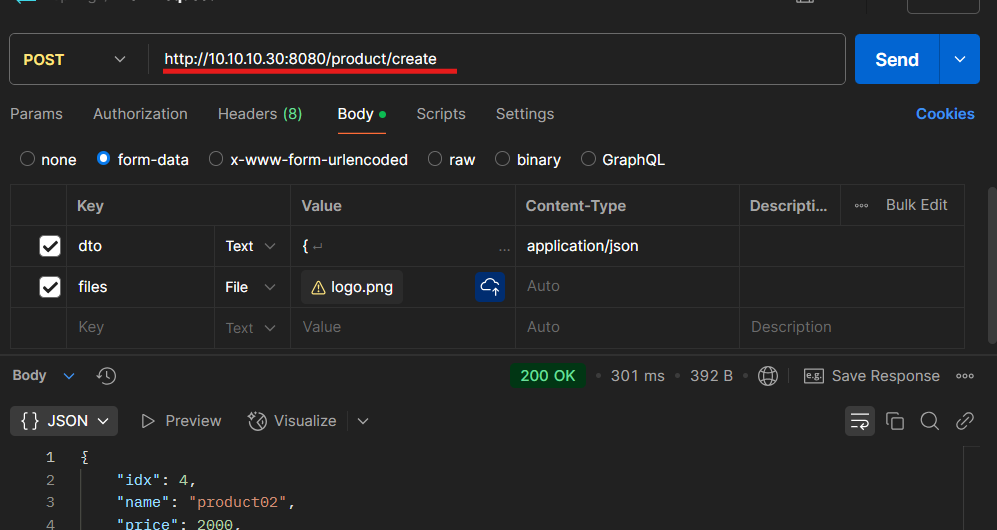The image size is (997, 530).
Task: Switch to the Authorization tab
Action: [x=140, y=114]
